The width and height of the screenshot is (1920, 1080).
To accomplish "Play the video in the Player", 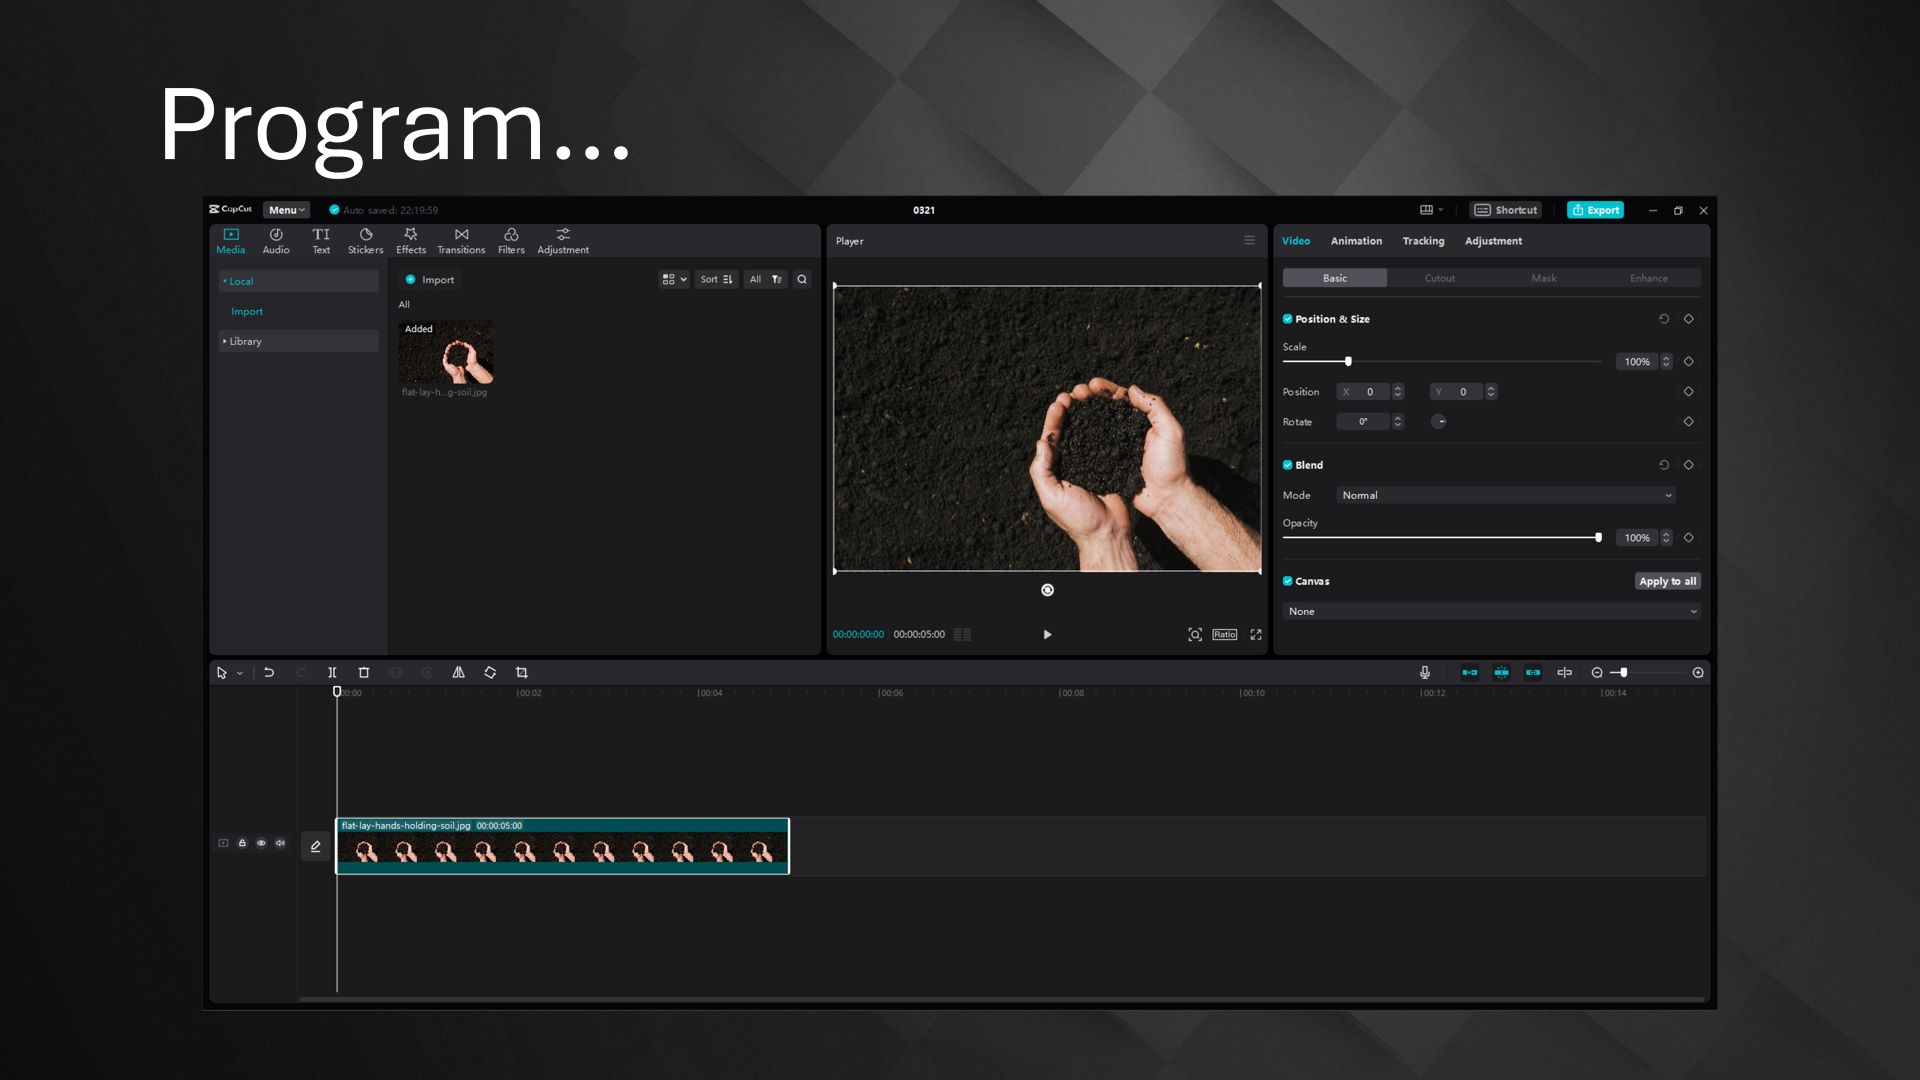I will click(1047, 635).
